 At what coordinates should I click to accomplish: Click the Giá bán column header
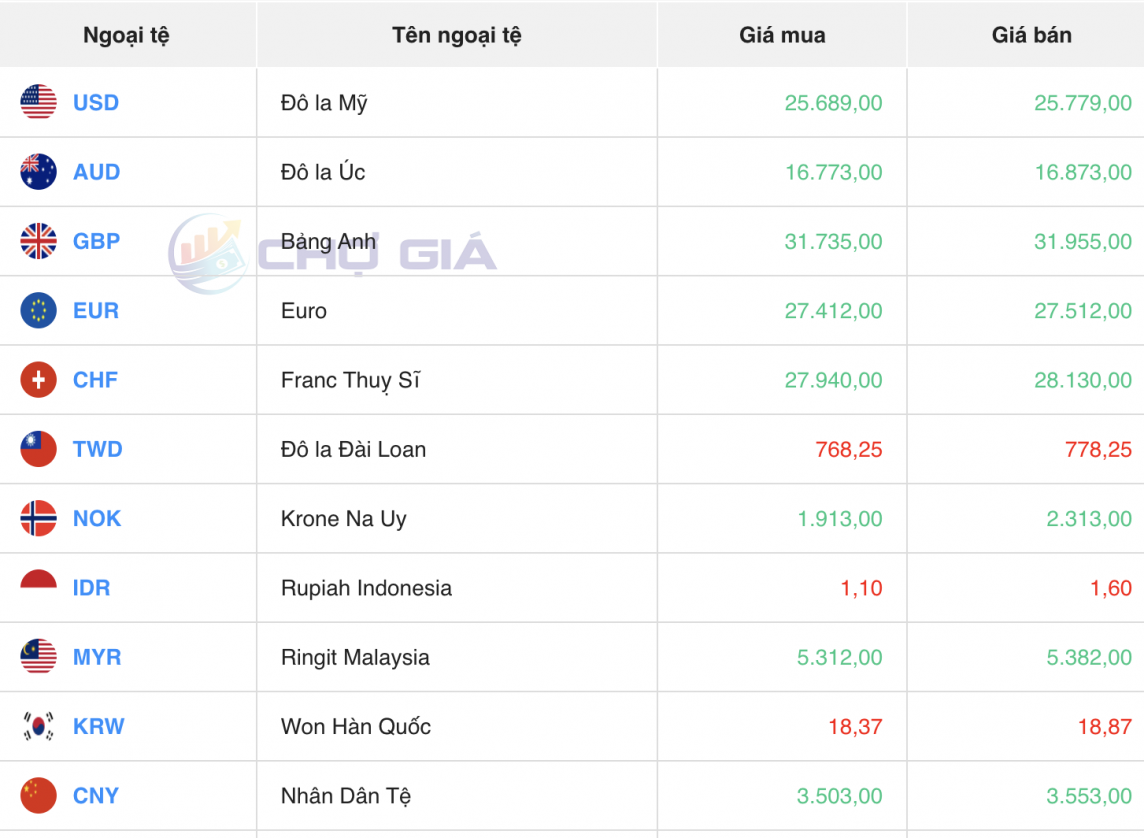[x=1031, y=35]
